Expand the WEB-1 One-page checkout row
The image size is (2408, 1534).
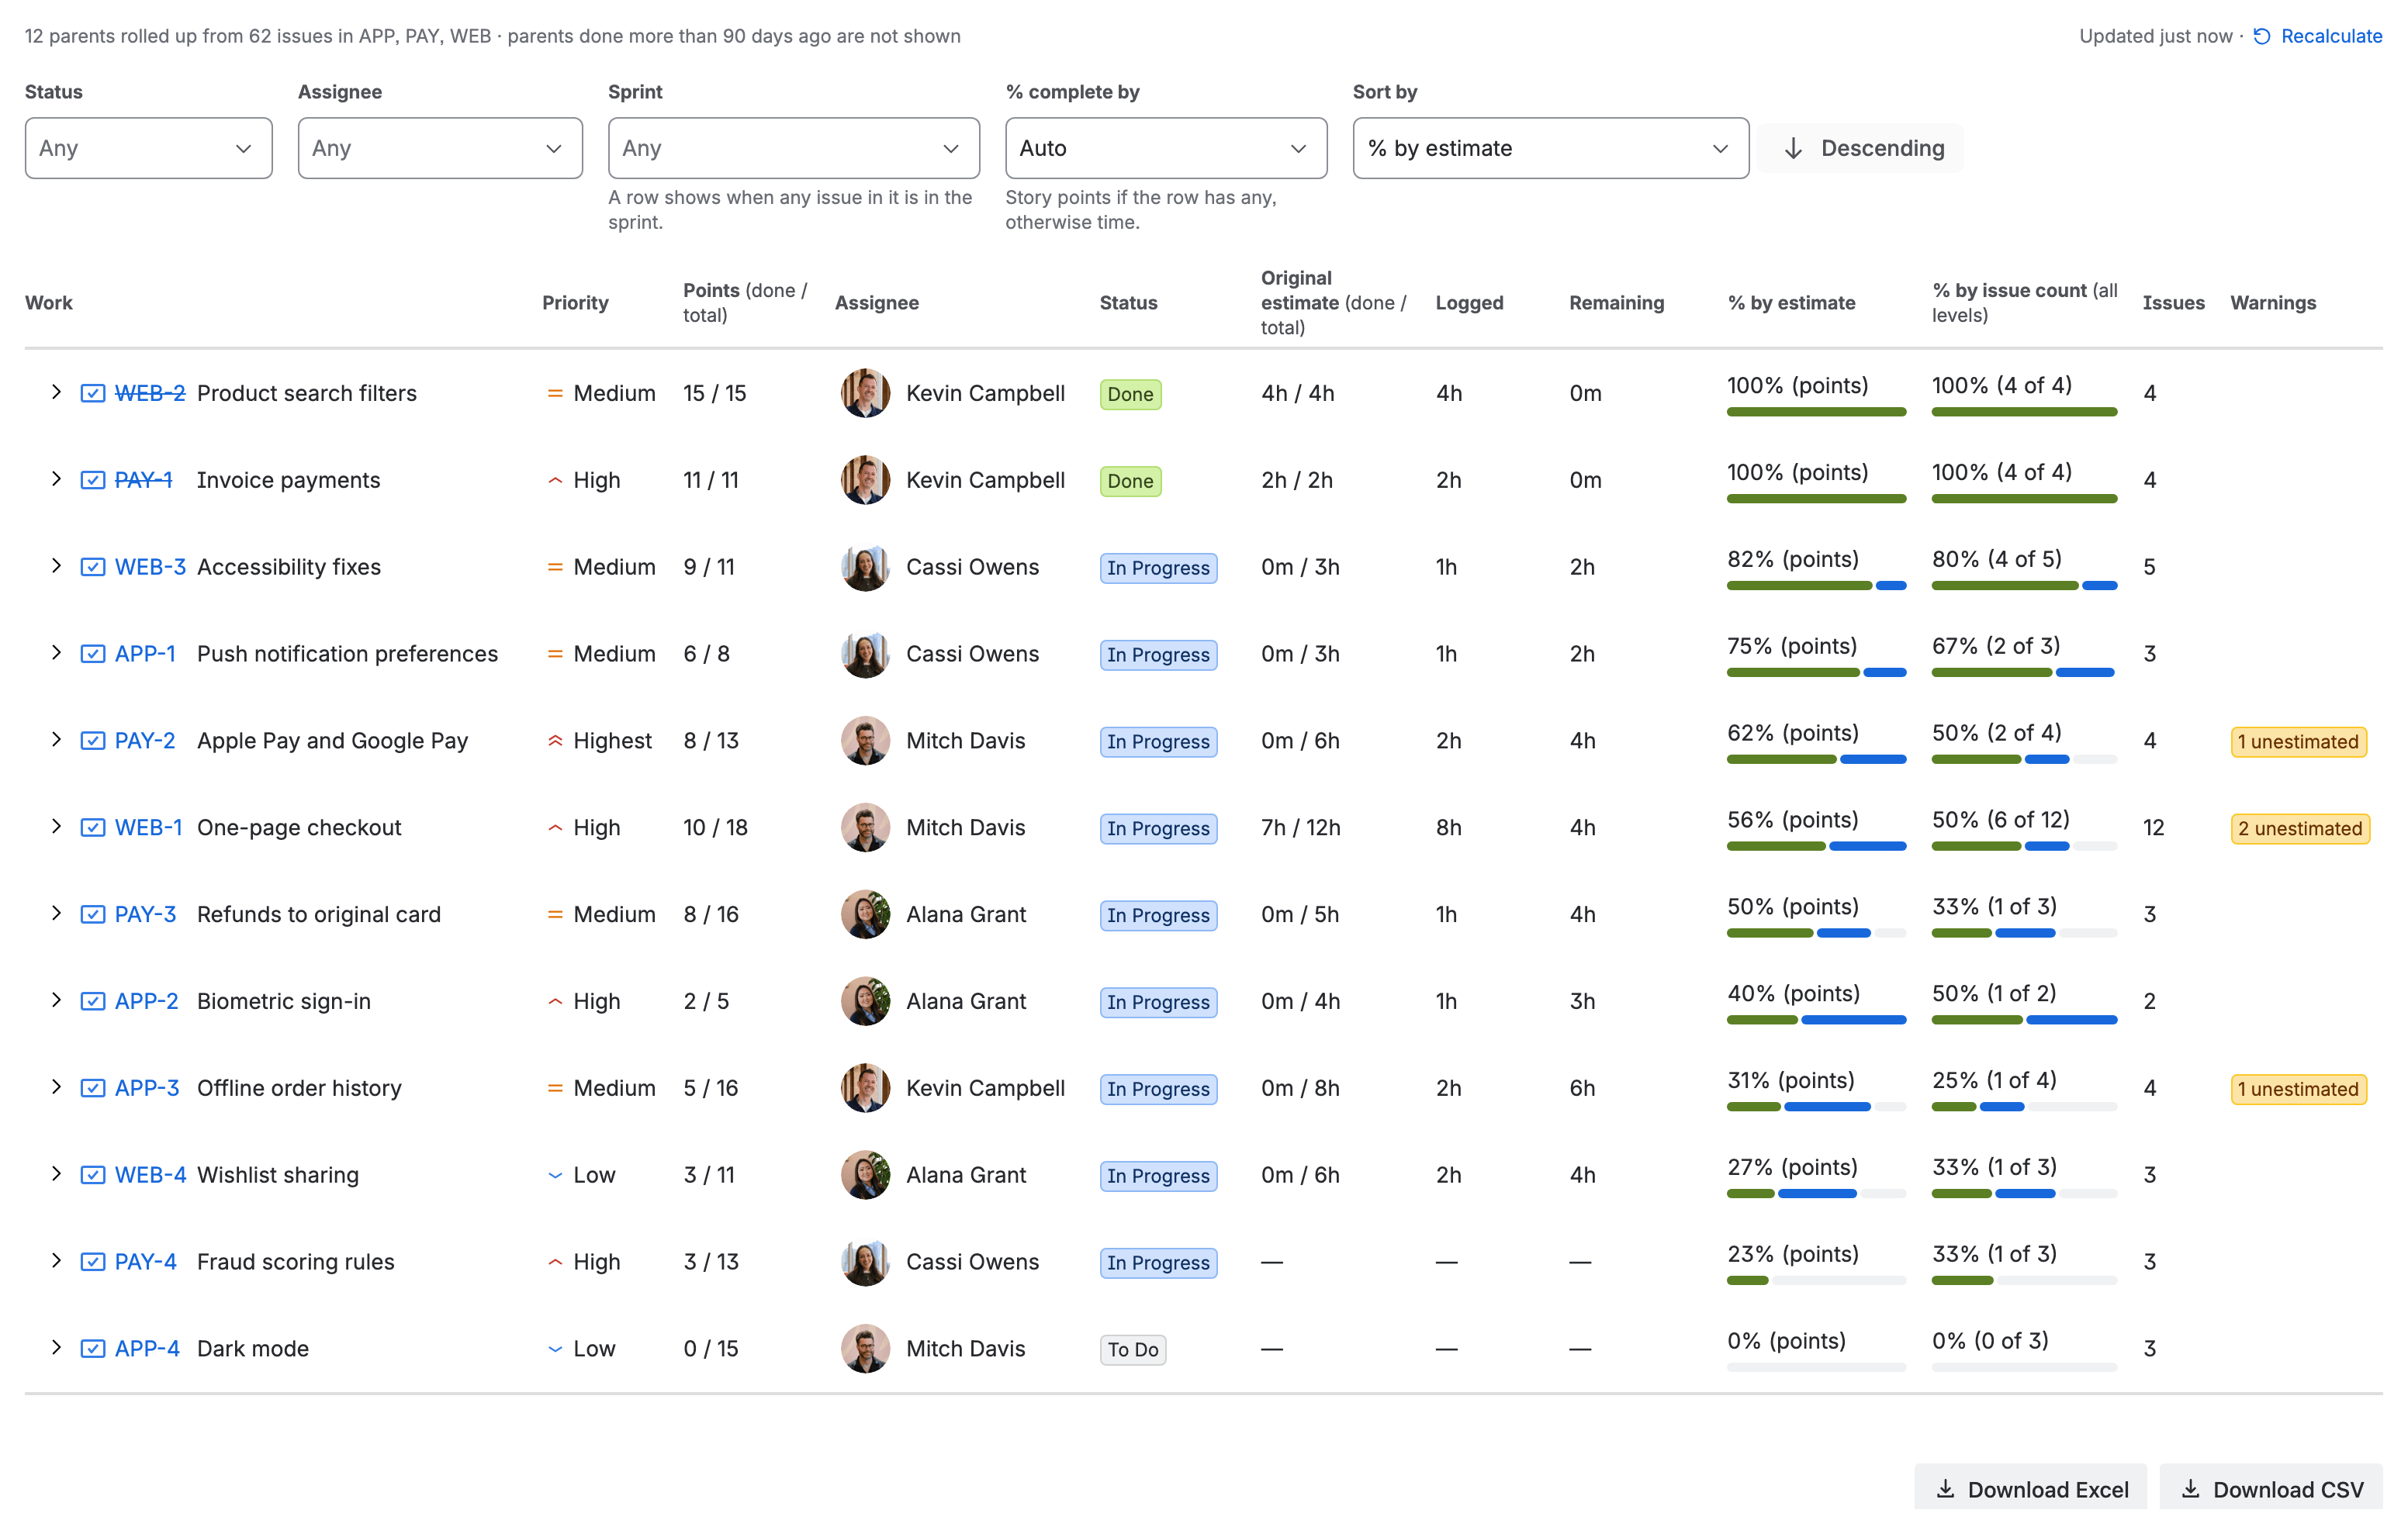(x=56, y=826)
